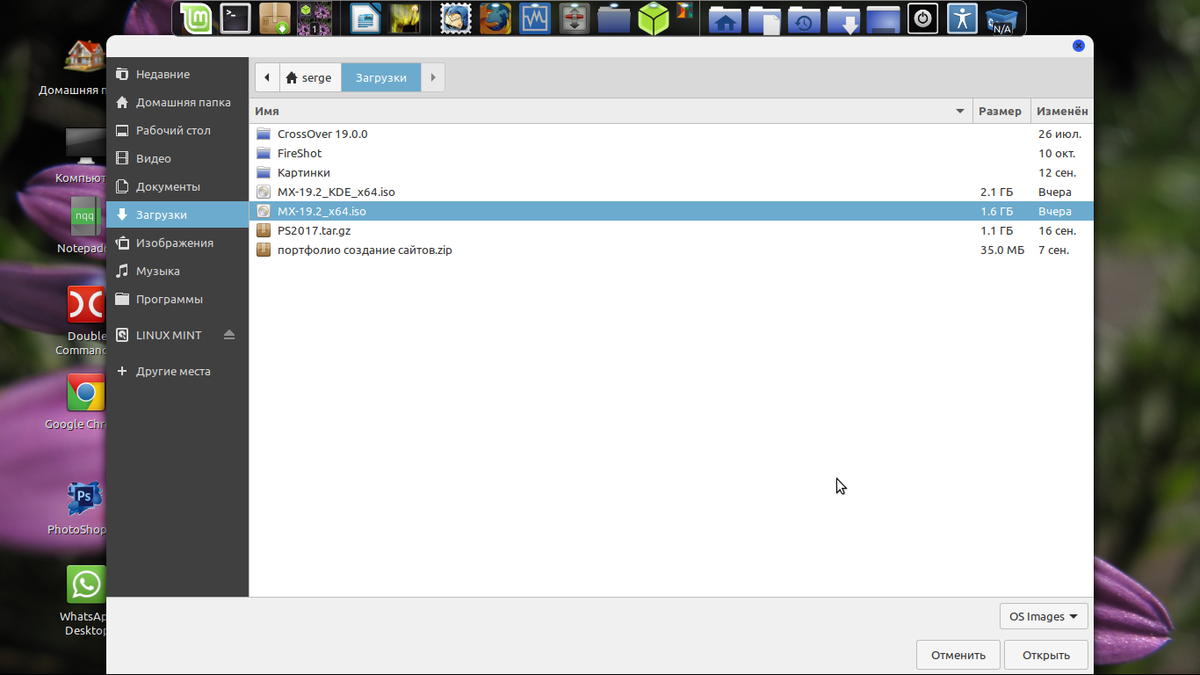Sort by Размер column header

[x=1001, y=111]
